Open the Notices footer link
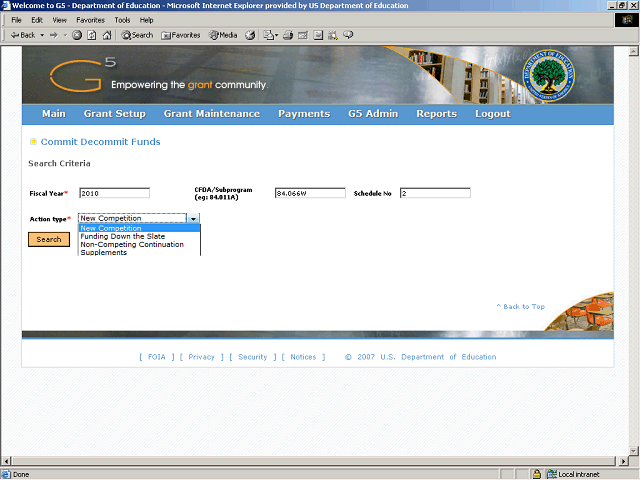Screen dimensions: 640x480 pyautogui.click(x=303, y=357)
